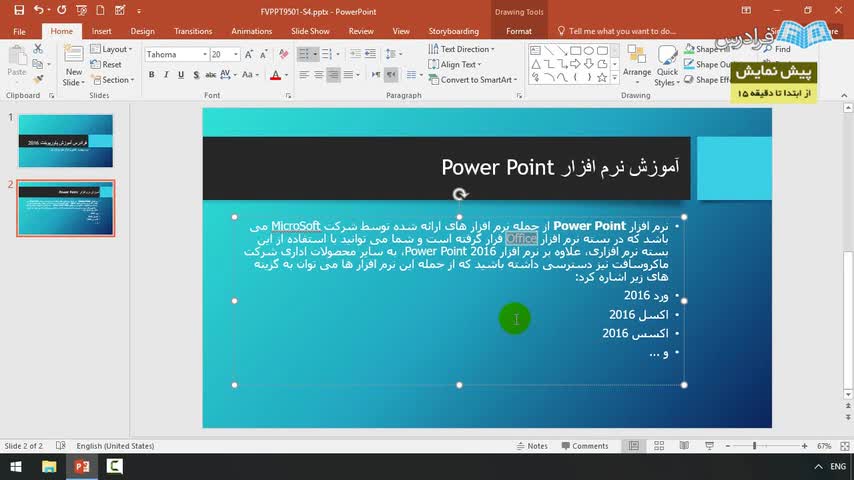
Task: Open the Transitions tab
Action: pyautogui.click(x=193, y=31)
